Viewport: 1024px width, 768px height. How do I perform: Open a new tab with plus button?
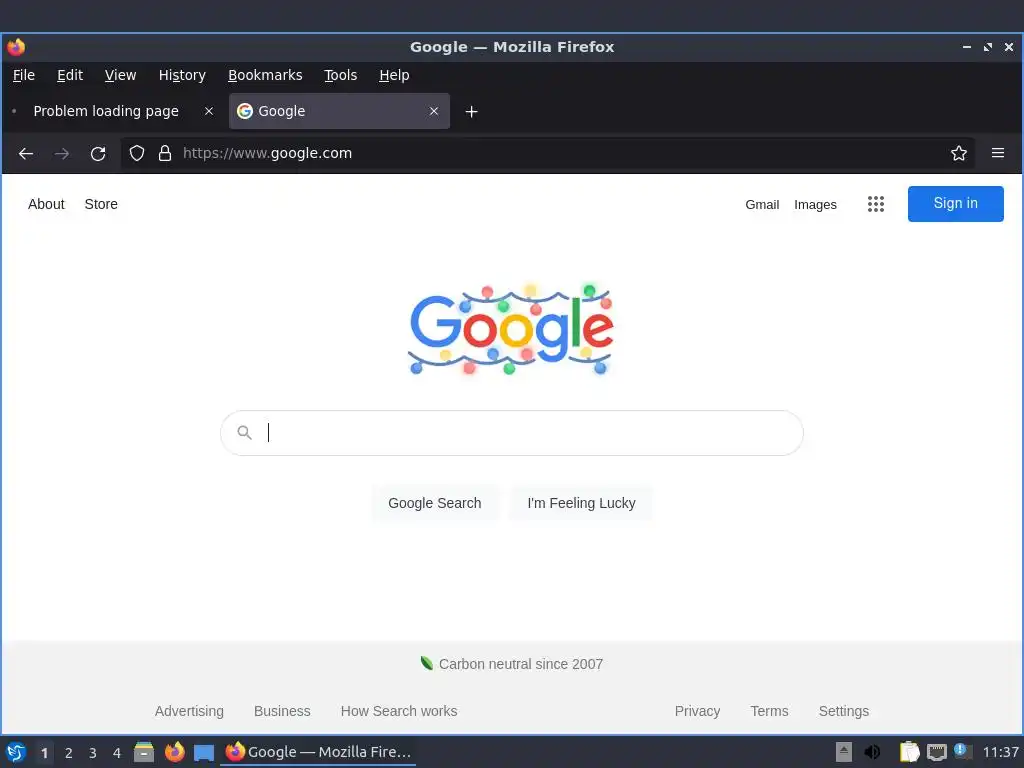click(x=472, y=112)
